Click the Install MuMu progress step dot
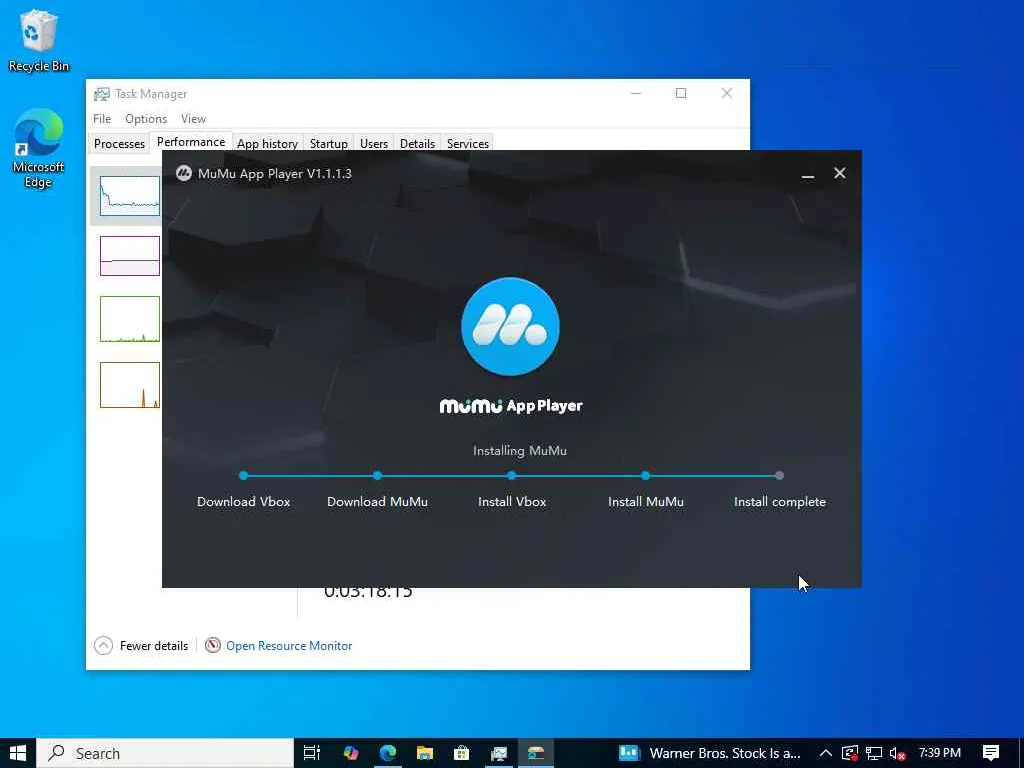 [x=645, y=475]
